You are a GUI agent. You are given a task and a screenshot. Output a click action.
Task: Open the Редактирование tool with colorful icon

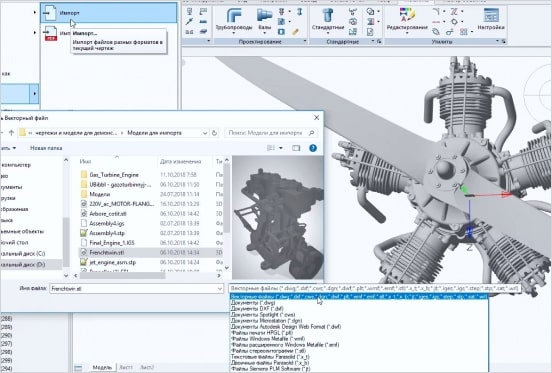coord(407,15)
